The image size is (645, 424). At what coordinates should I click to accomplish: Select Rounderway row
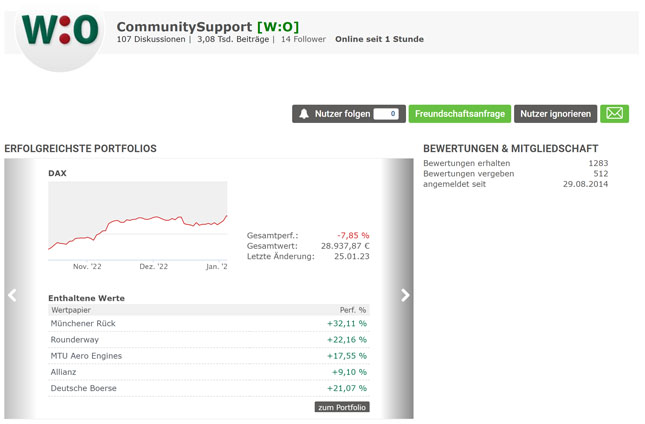pyautogui.click(x=209, y=340)
